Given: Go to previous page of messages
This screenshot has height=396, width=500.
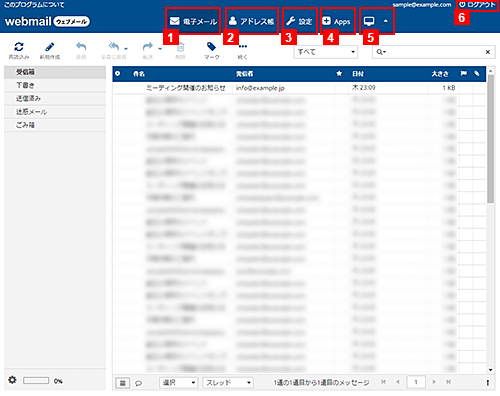Looking at the screenshot, I should point(398,382).
